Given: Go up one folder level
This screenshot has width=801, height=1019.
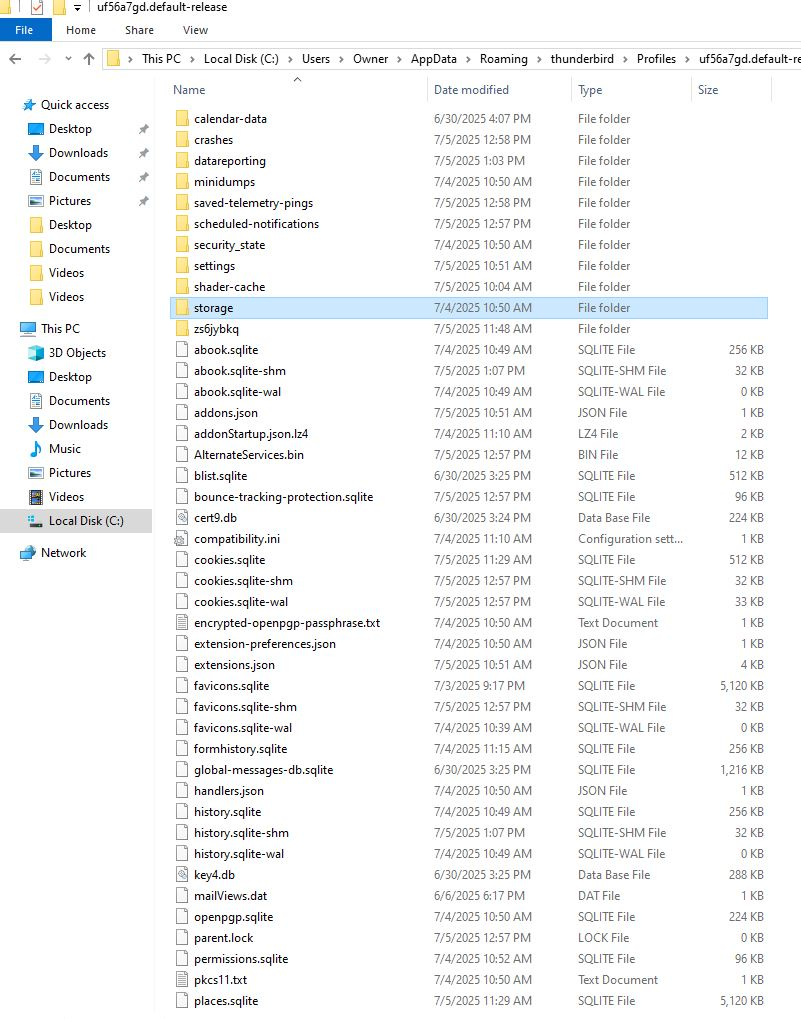Looking at the screenshot, I should click(x=89, y=58).
